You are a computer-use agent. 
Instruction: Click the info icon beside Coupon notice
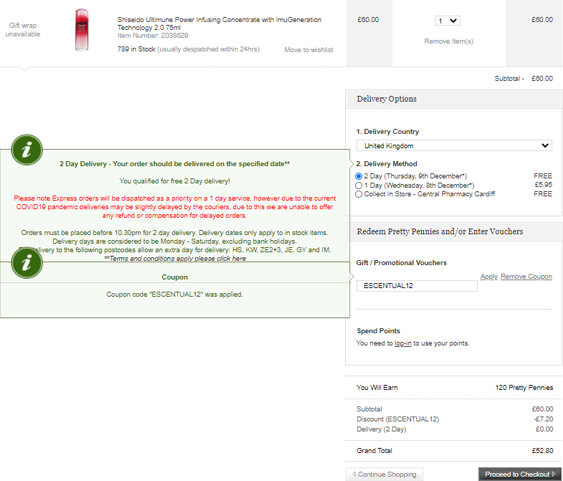point(27,263)
